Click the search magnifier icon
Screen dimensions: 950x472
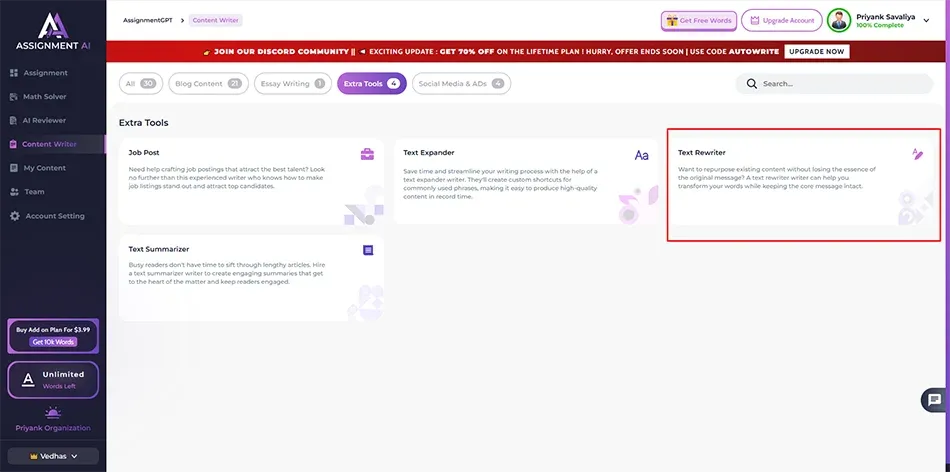[752, 84]
